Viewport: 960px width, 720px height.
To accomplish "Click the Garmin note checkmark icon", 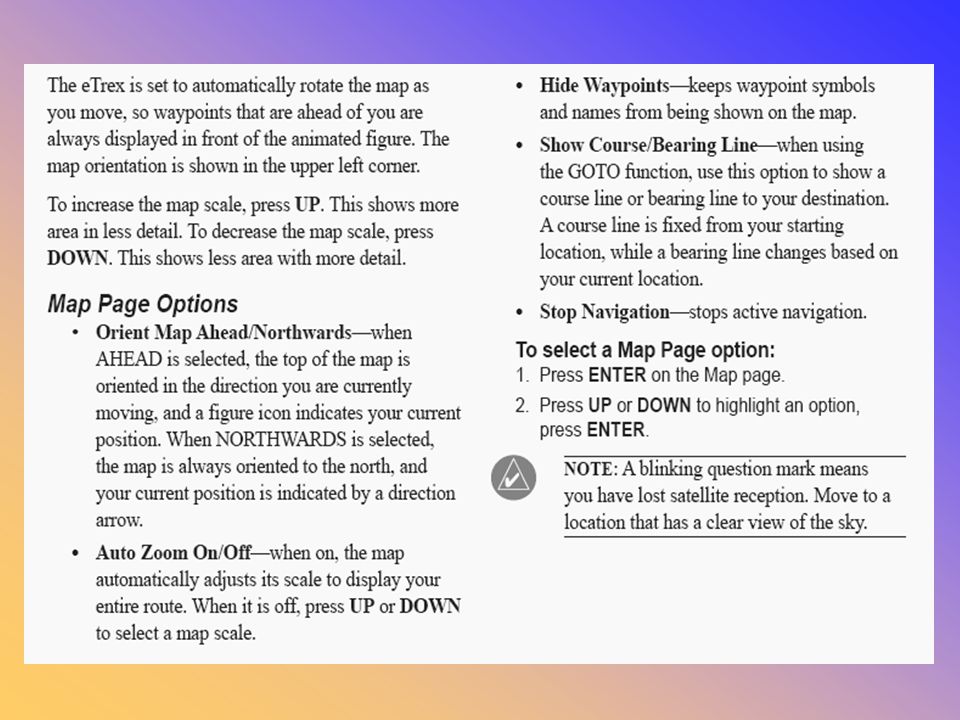I will click(x=513, y=478).
